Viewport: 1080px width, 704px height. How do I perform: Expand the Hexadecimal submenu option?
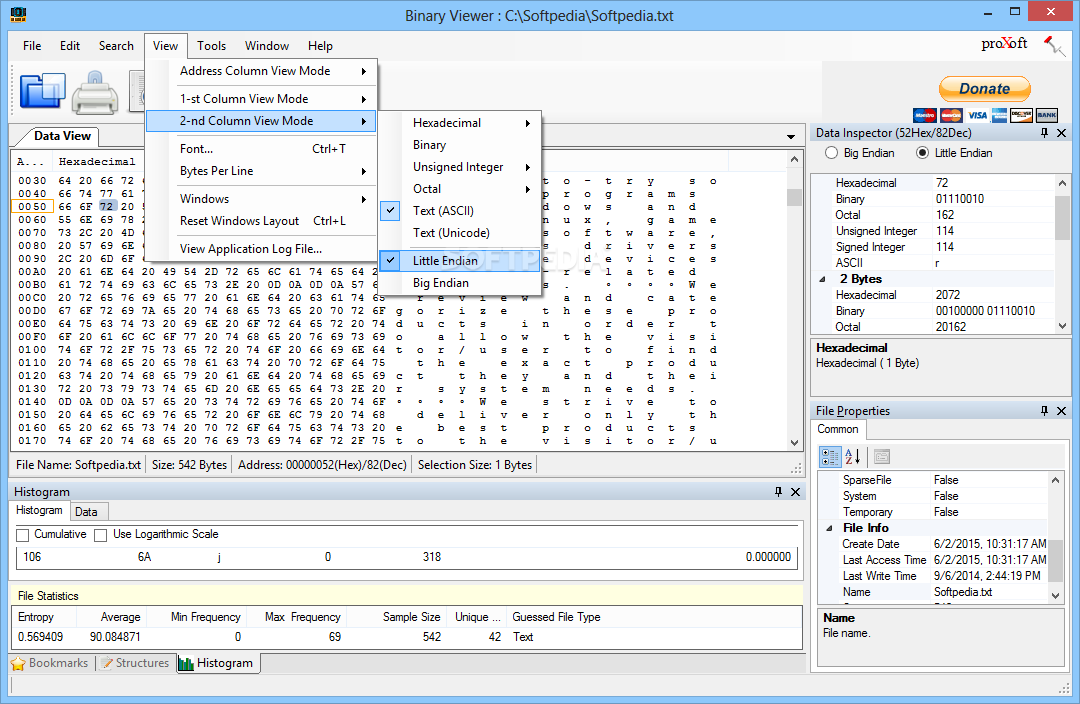(460, 123)
